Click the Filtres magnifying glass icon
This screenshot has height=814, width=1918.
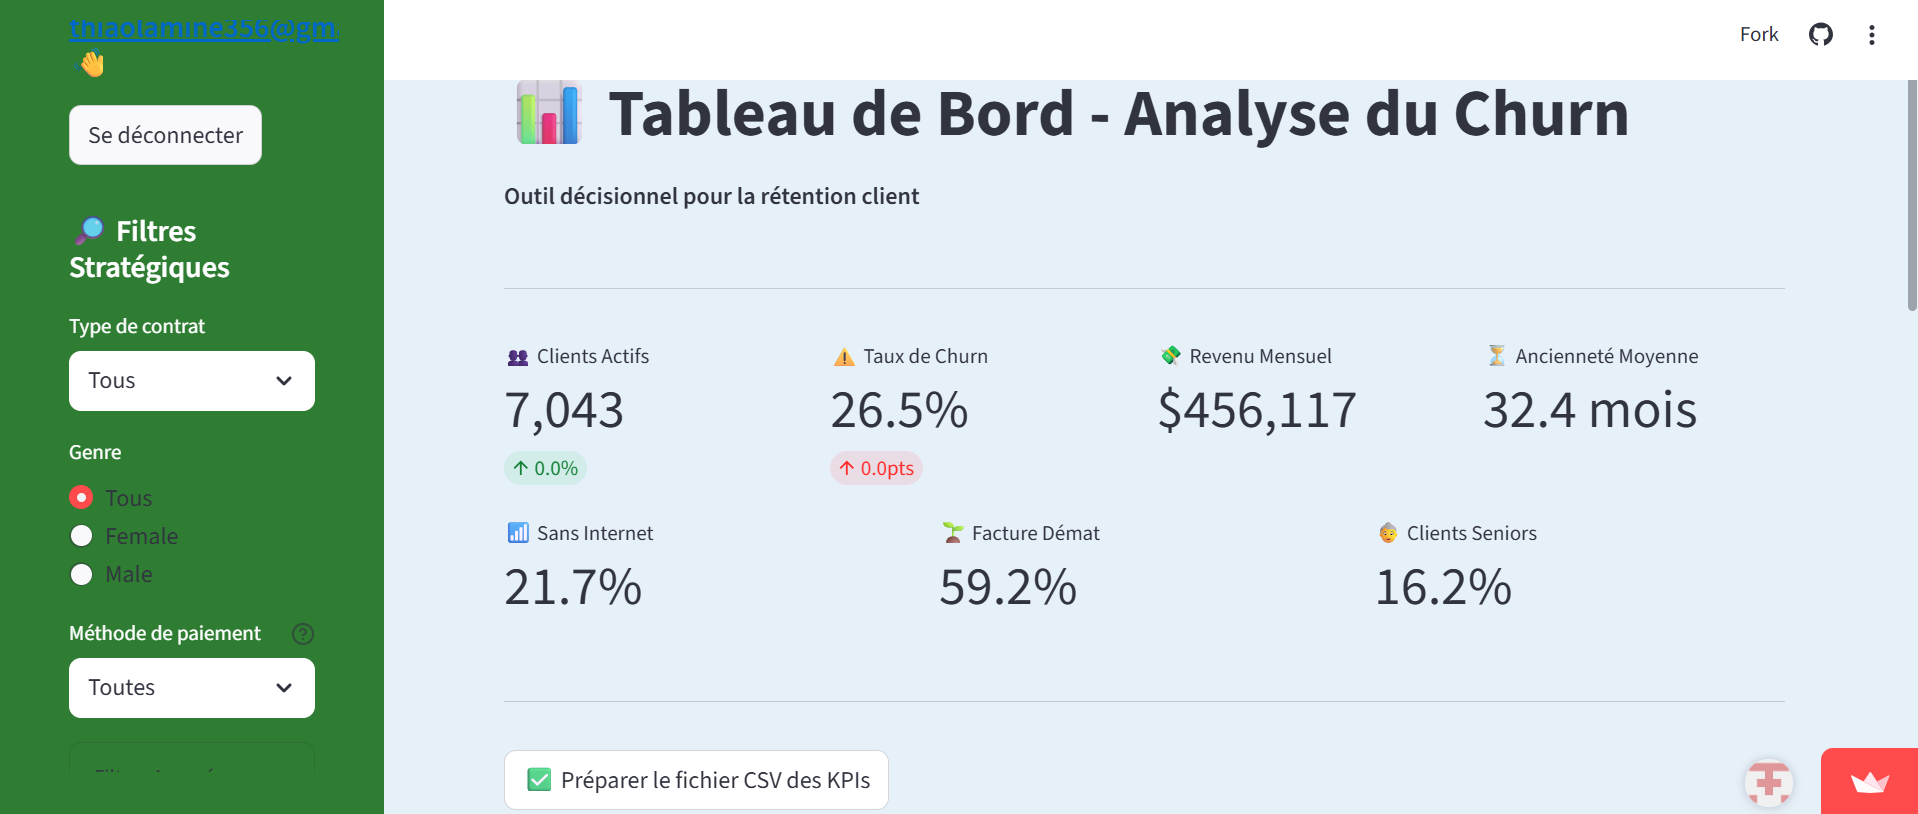89,231
